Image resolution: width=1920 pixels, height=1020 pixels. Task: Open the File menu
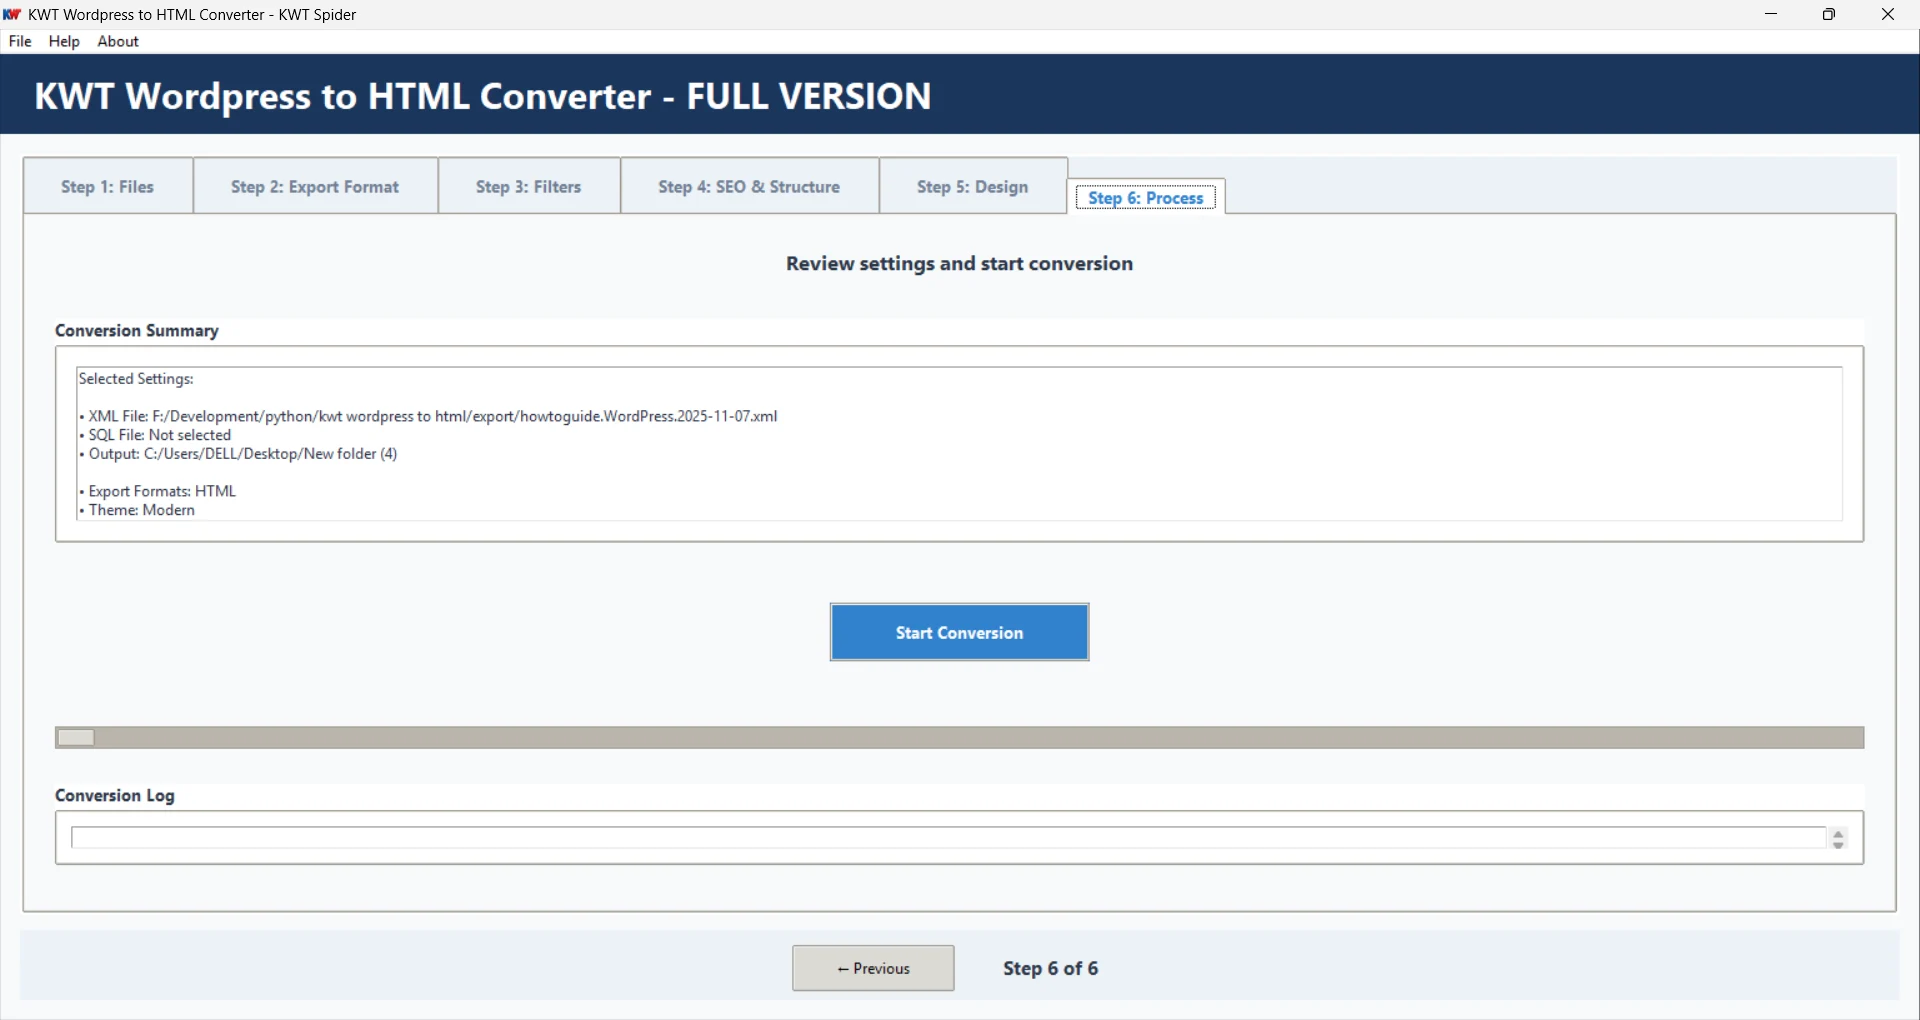click(20, 42)
